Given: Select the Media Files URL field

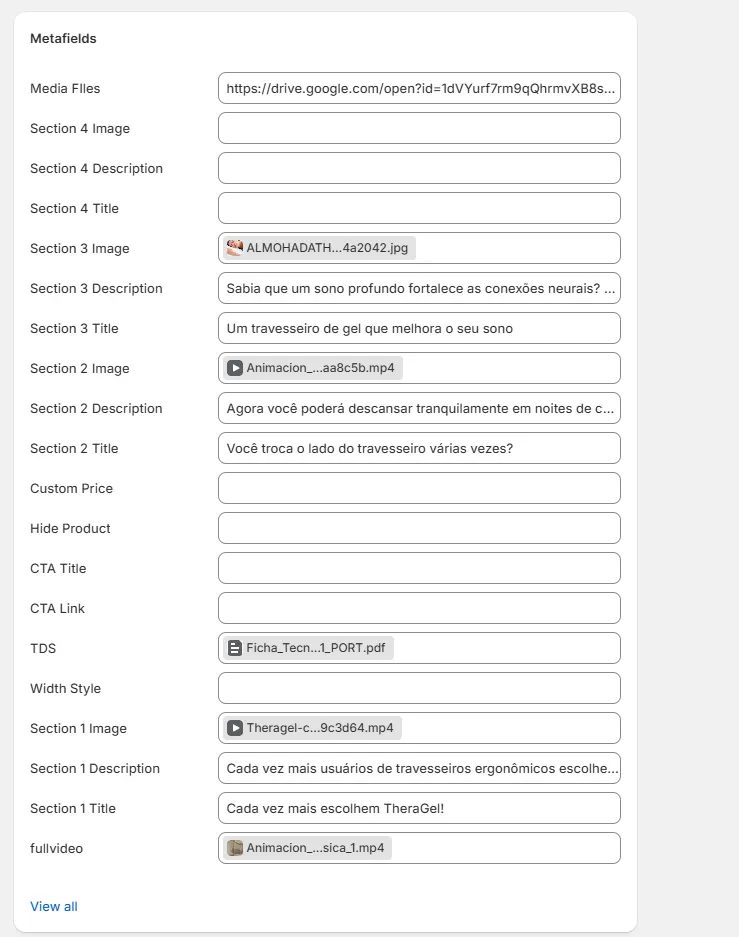Looking at the screenshot, I should click(x=419, y=88).
